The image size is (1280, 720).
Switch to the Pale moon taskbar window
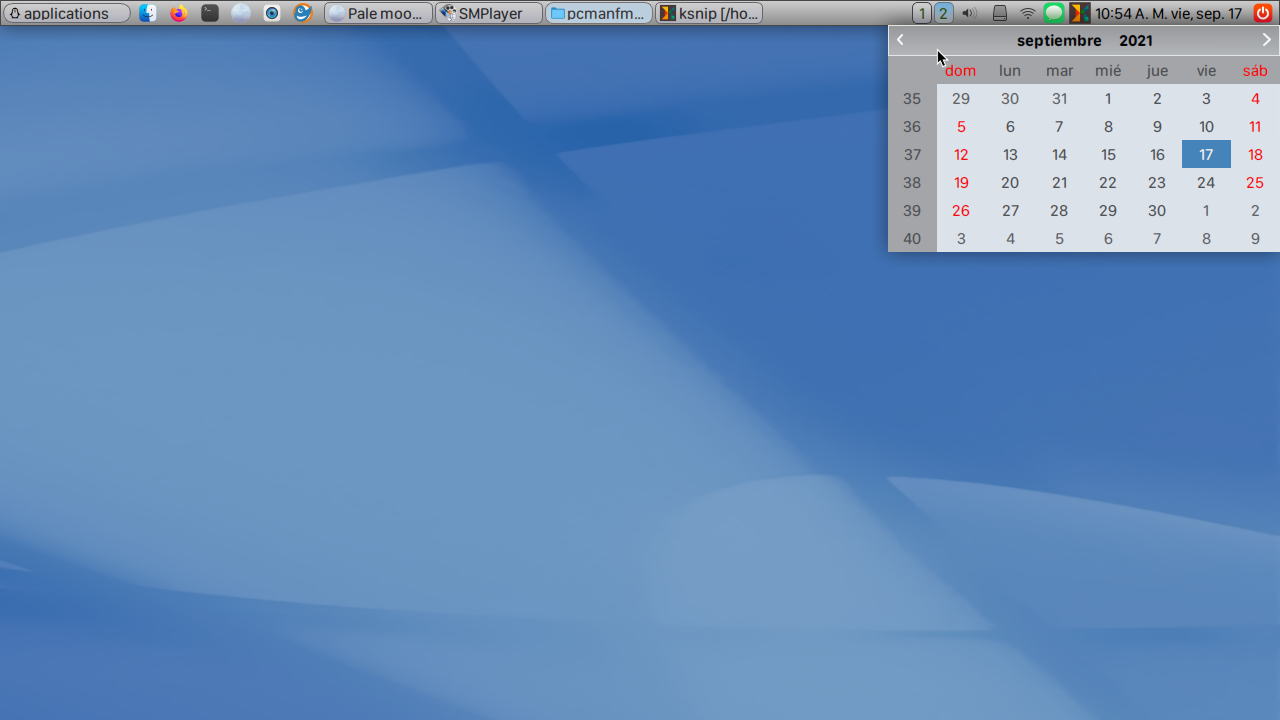(379, 13)
